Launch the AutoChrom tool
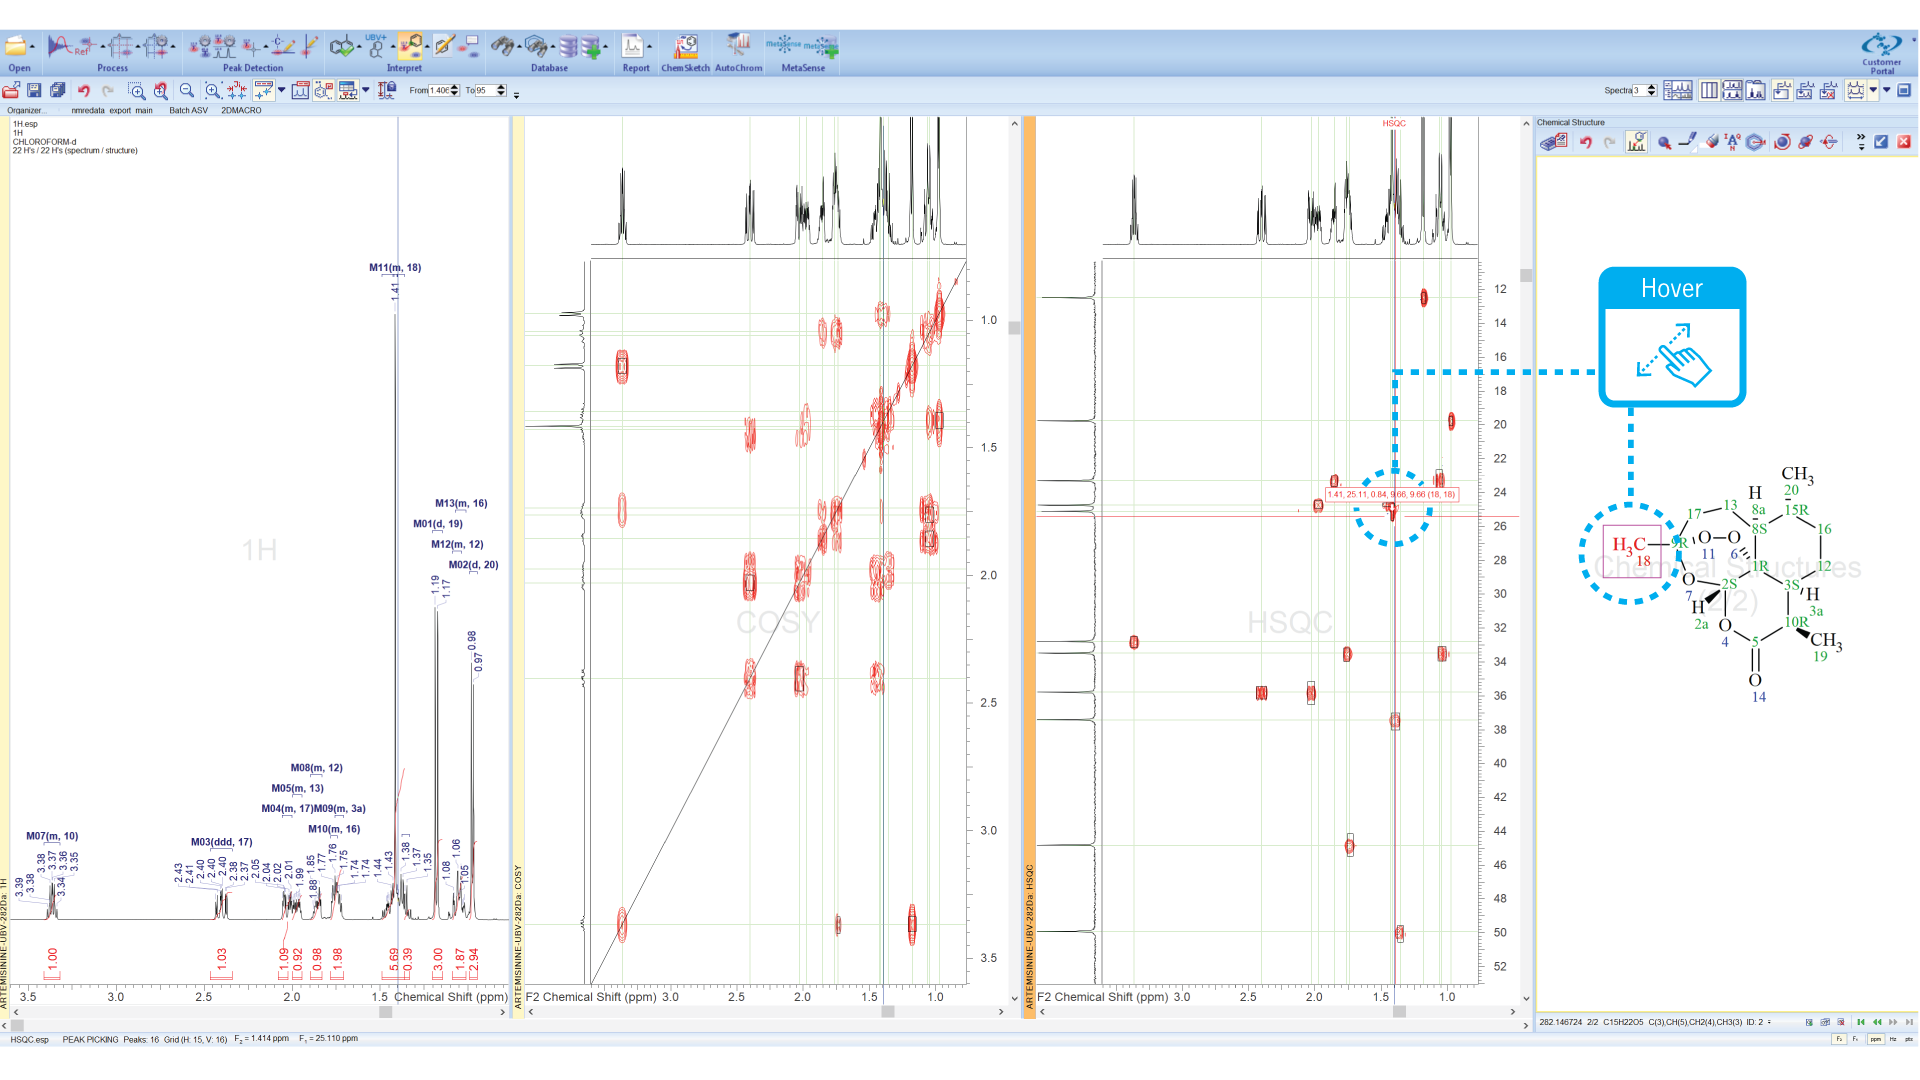Viewport: 1920px width, 1080px height. 739,46
